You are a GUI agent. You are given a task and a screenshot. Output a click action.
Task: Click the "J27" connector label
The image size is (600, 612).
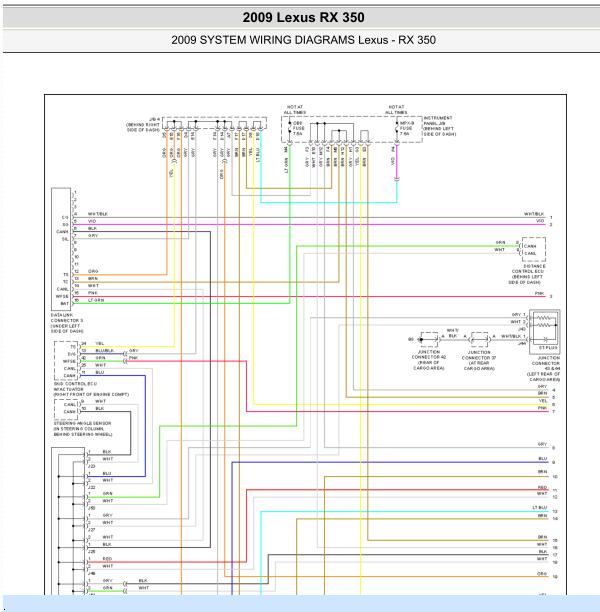pos(91,530)
